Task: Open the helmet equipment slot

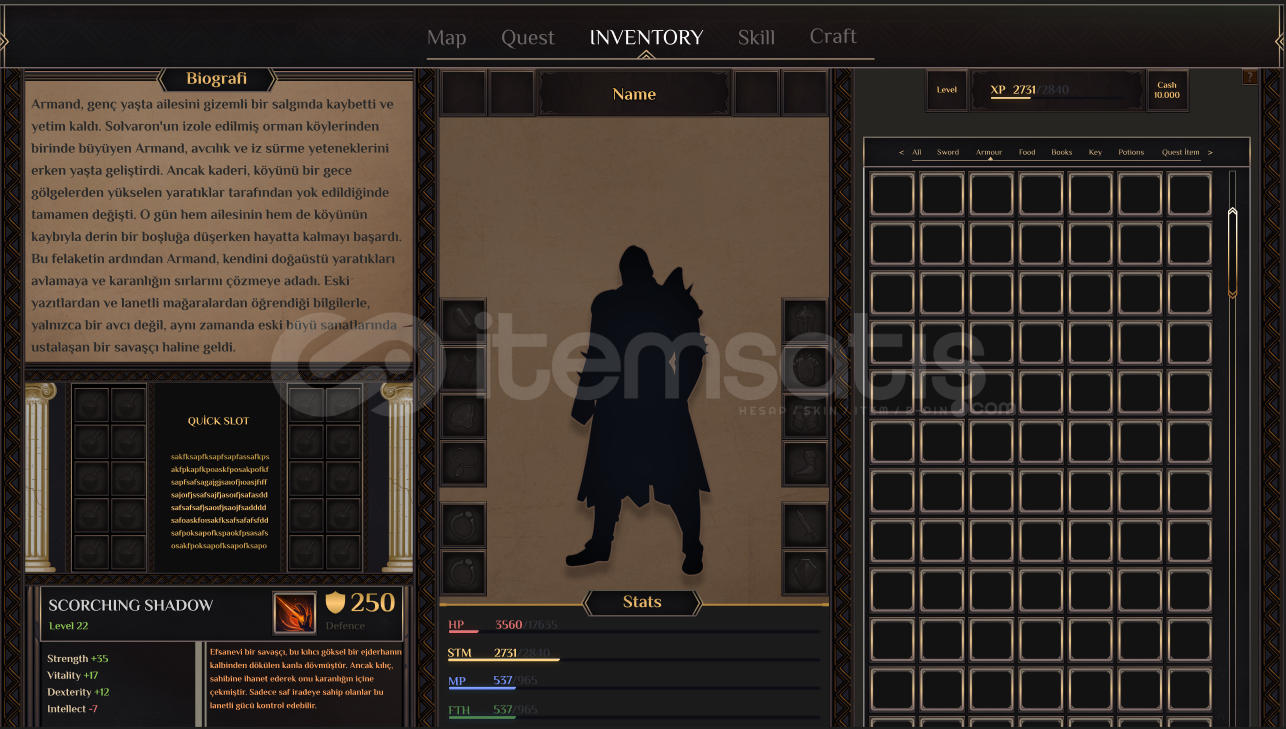Action: 805,320
